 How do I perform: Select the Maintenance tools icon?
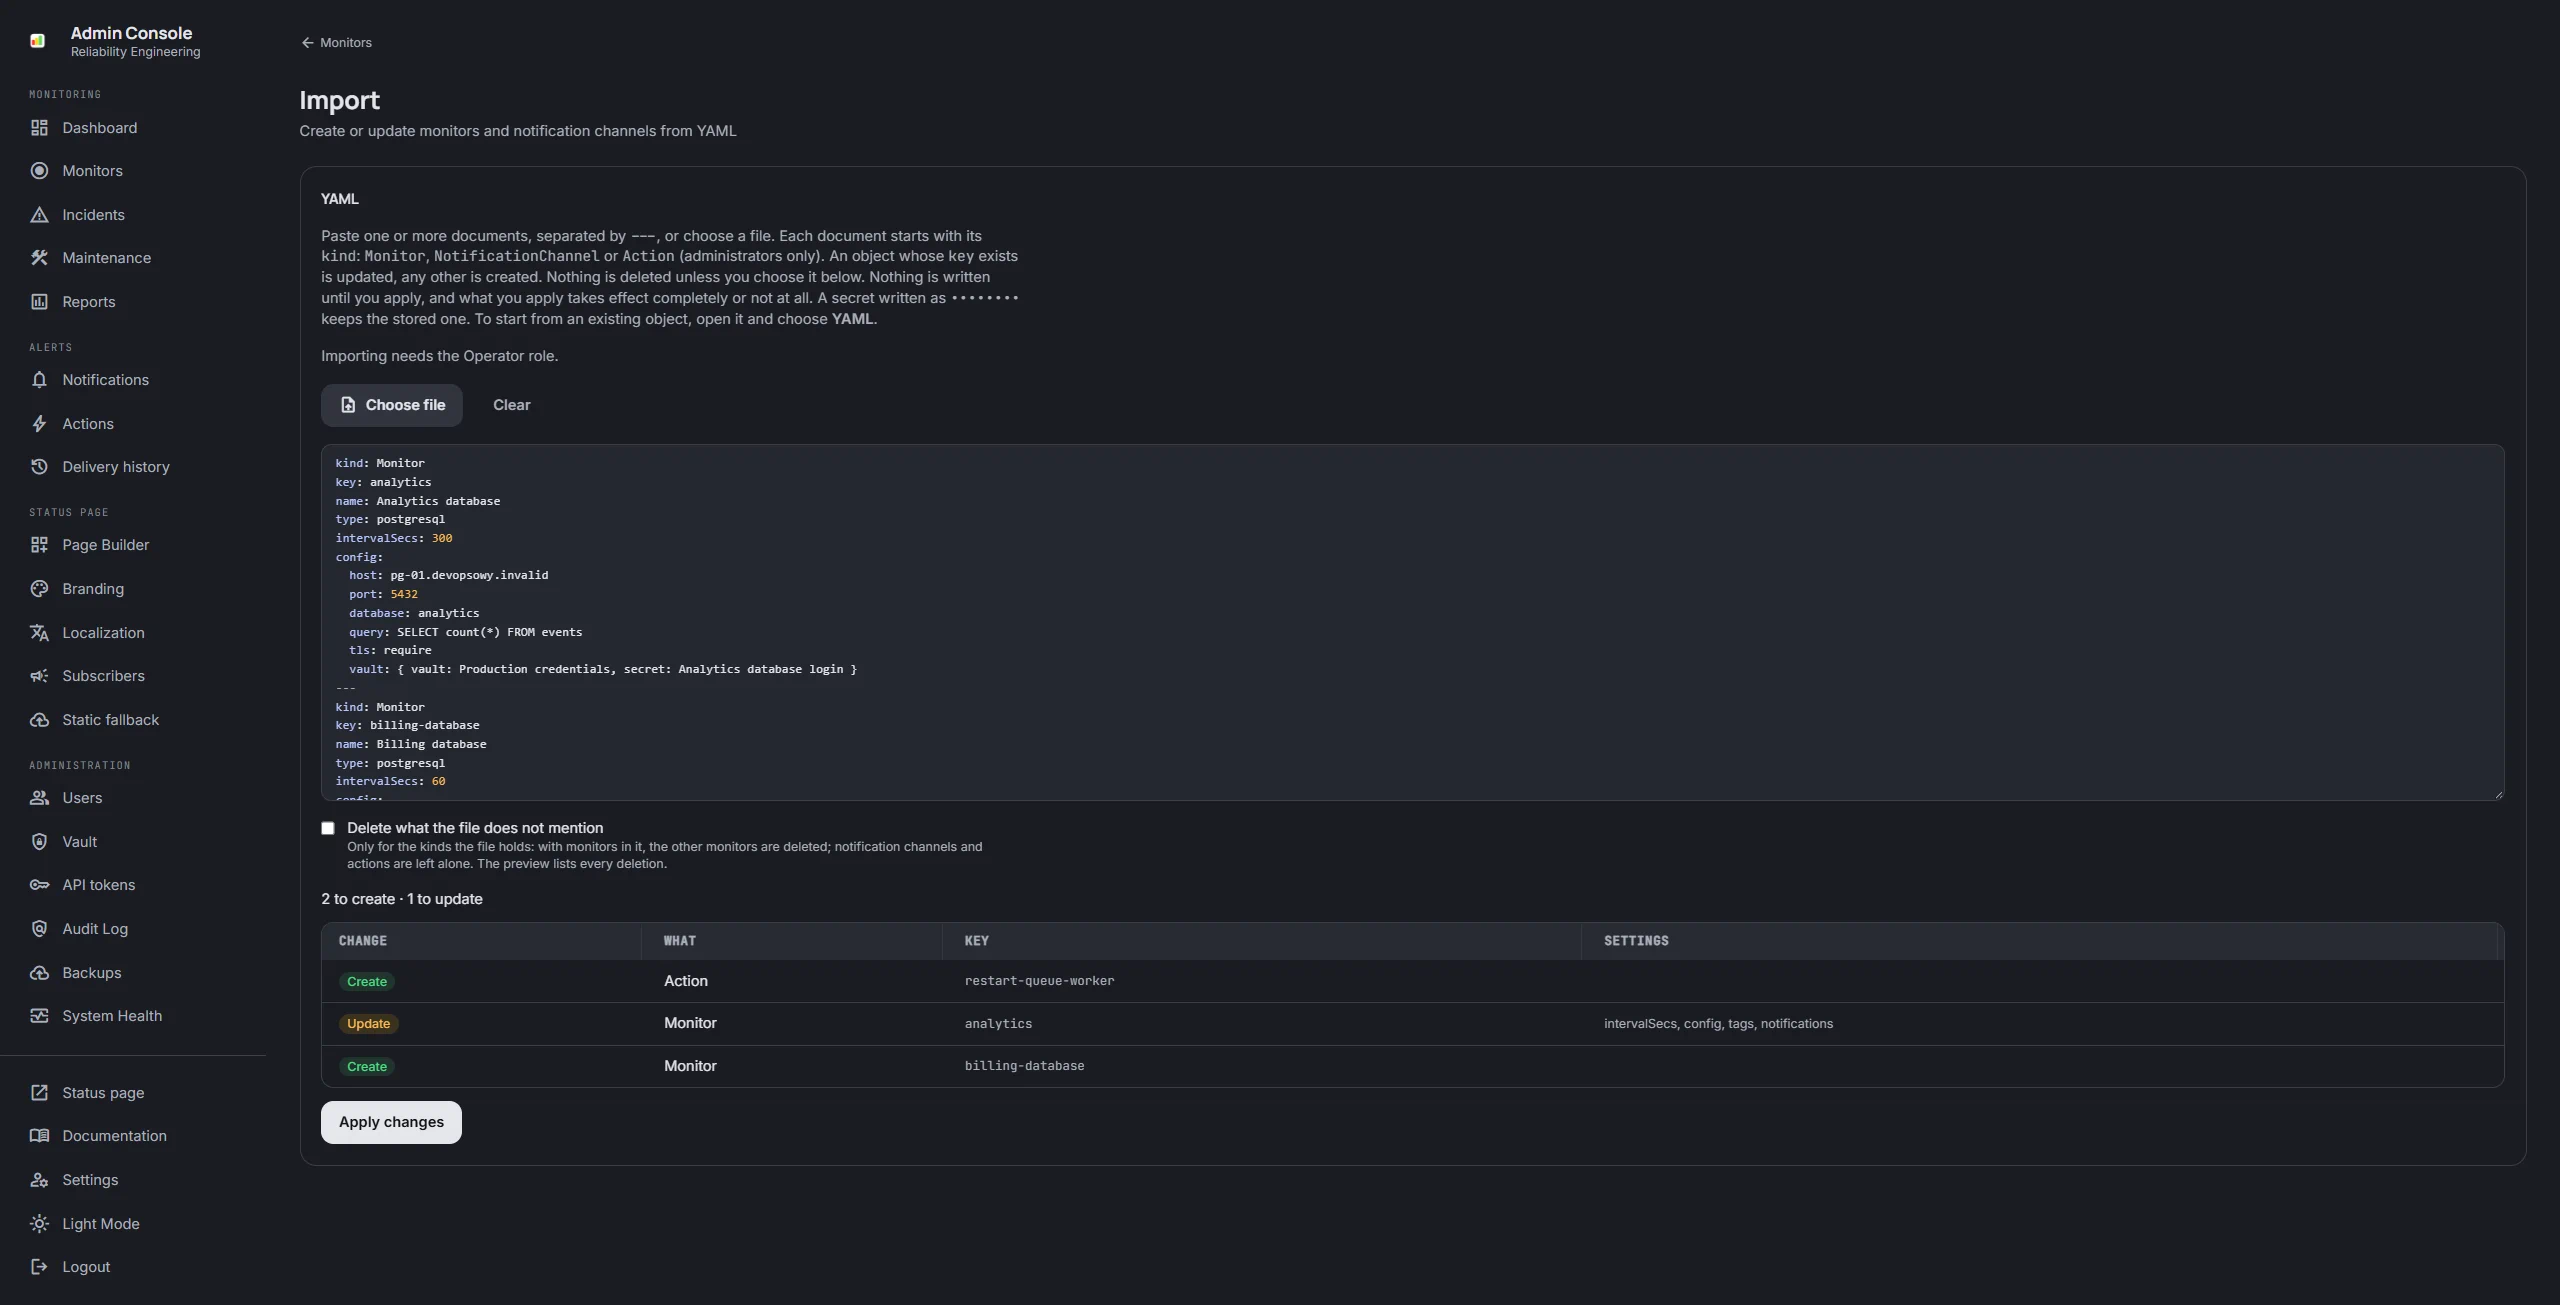point(39,258)
